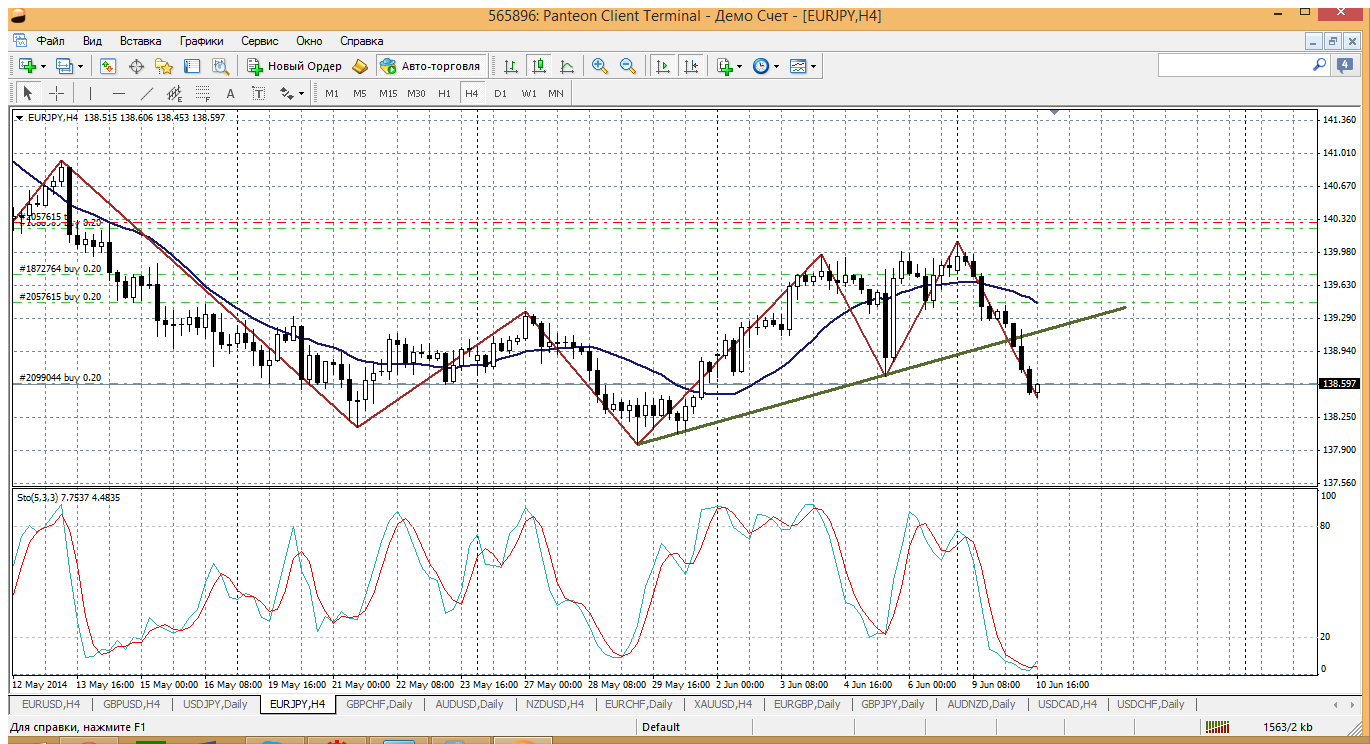Set timeframe to D1
This screenshot has height=744, width=1370.
[500, 93]
